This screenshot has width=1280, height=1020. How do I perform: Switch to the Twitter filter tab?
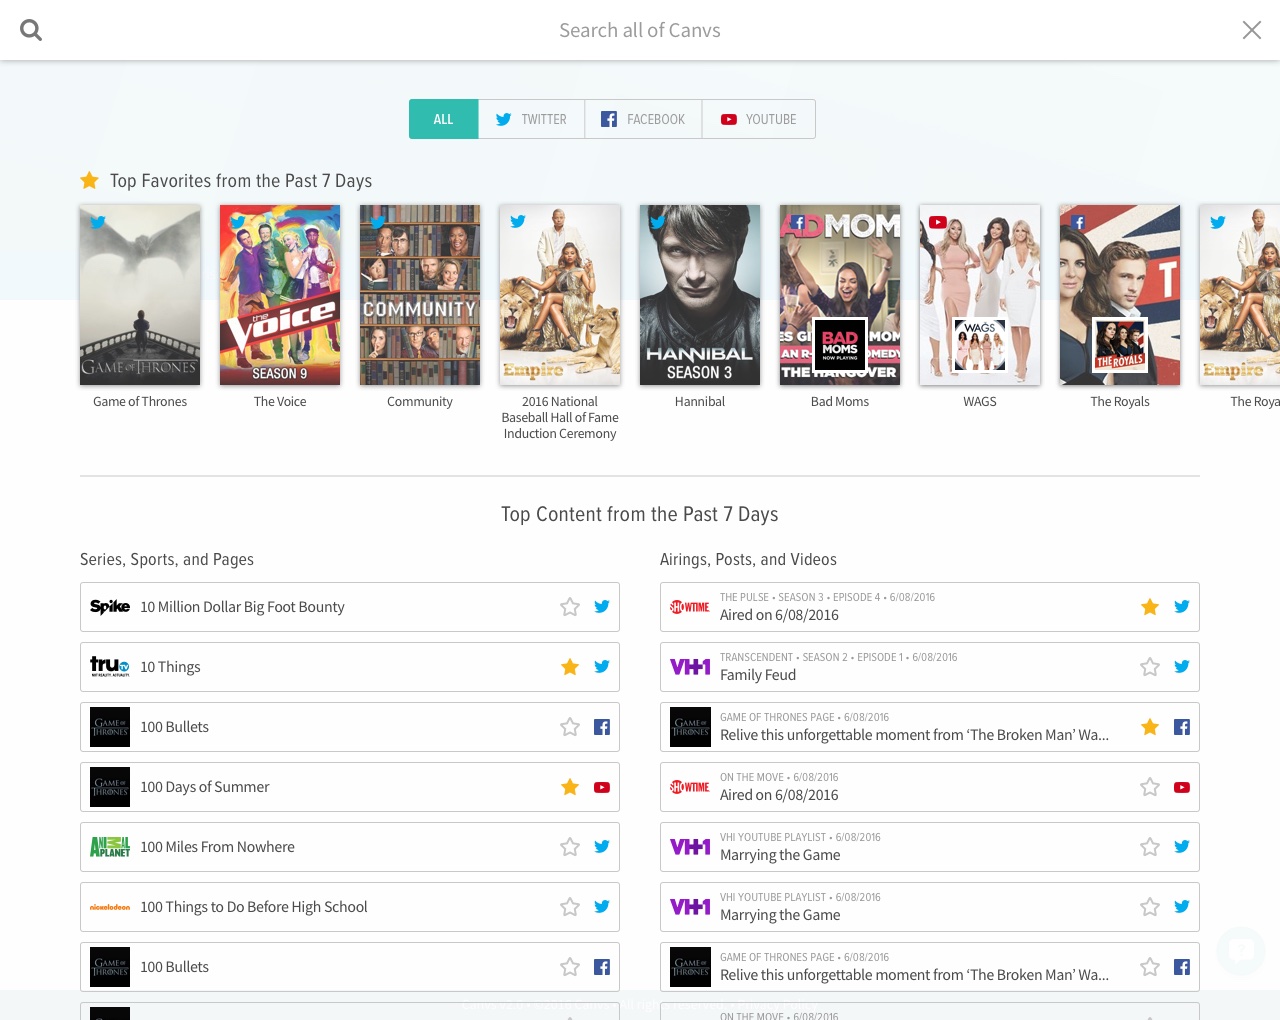click(x=531, y=119)
